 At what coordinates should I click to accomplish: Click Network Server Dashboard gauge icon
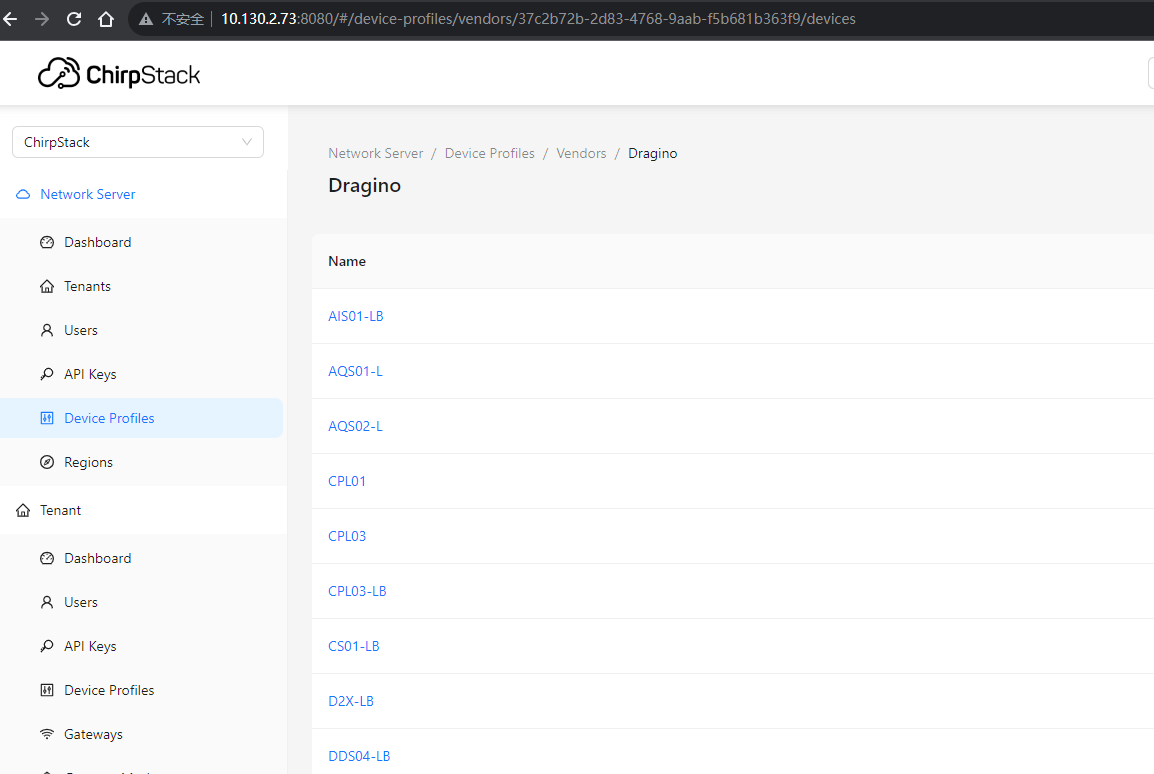[x=47, y=242]
